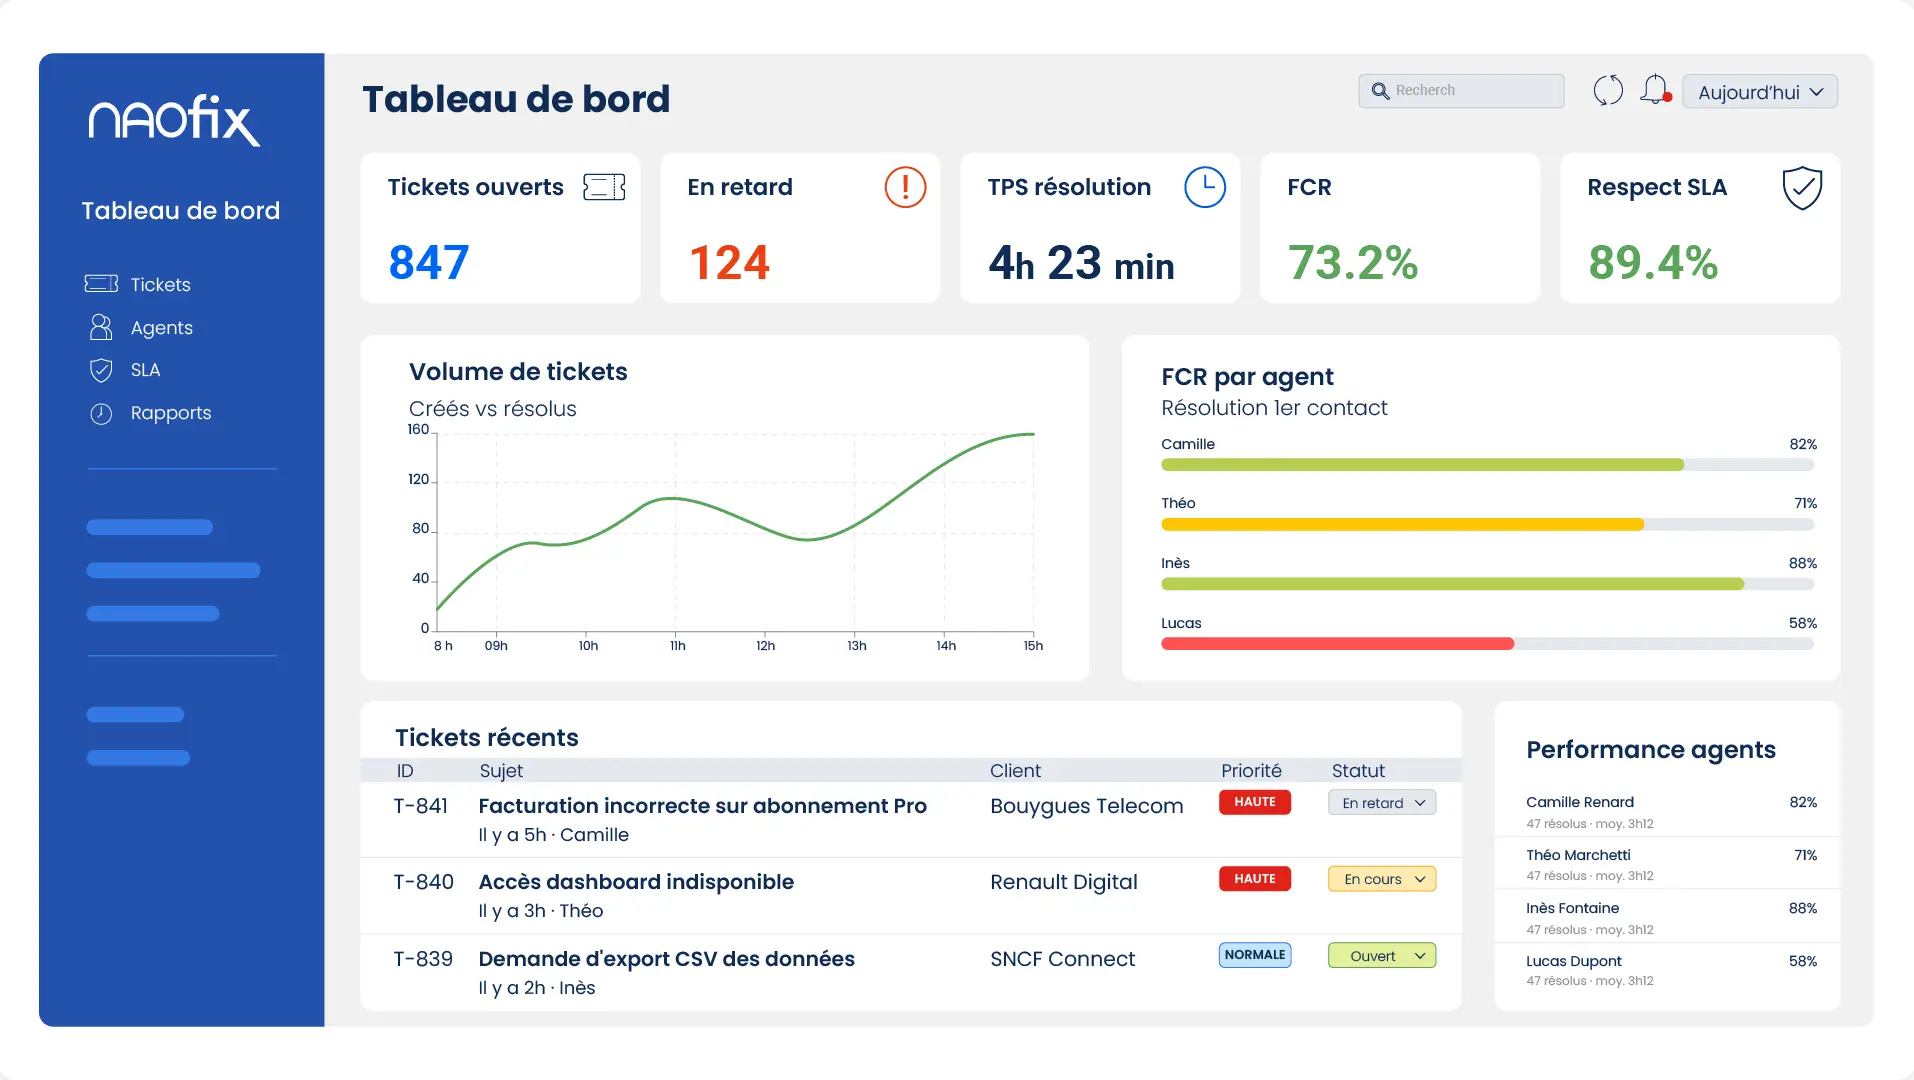Click the HAUTE priority badge on T-841
This screenshot has height=1080, width=1914.
tap(1255, 802)
